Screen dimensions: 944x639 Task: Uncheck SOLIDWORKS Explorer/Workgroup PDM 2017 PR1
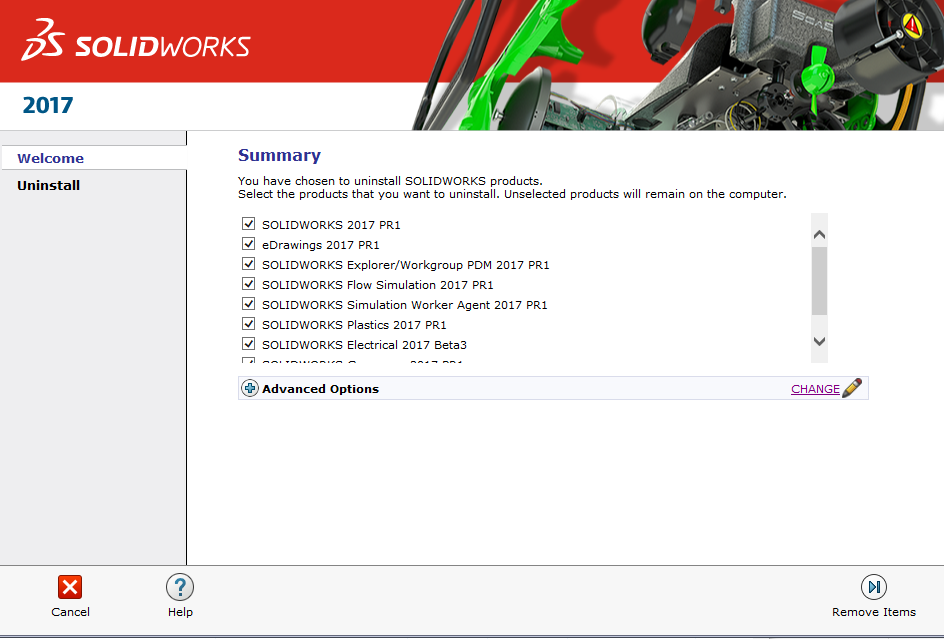click(249, 264)
